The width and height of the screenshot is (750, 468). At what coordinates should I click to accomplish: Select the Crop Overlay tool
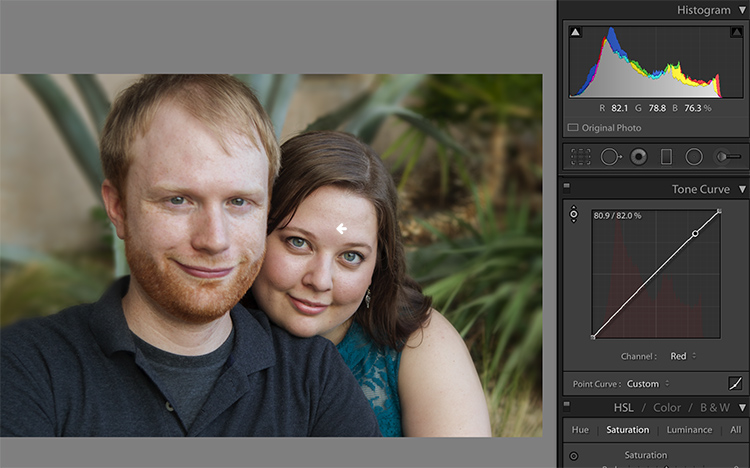click(580, 156)
